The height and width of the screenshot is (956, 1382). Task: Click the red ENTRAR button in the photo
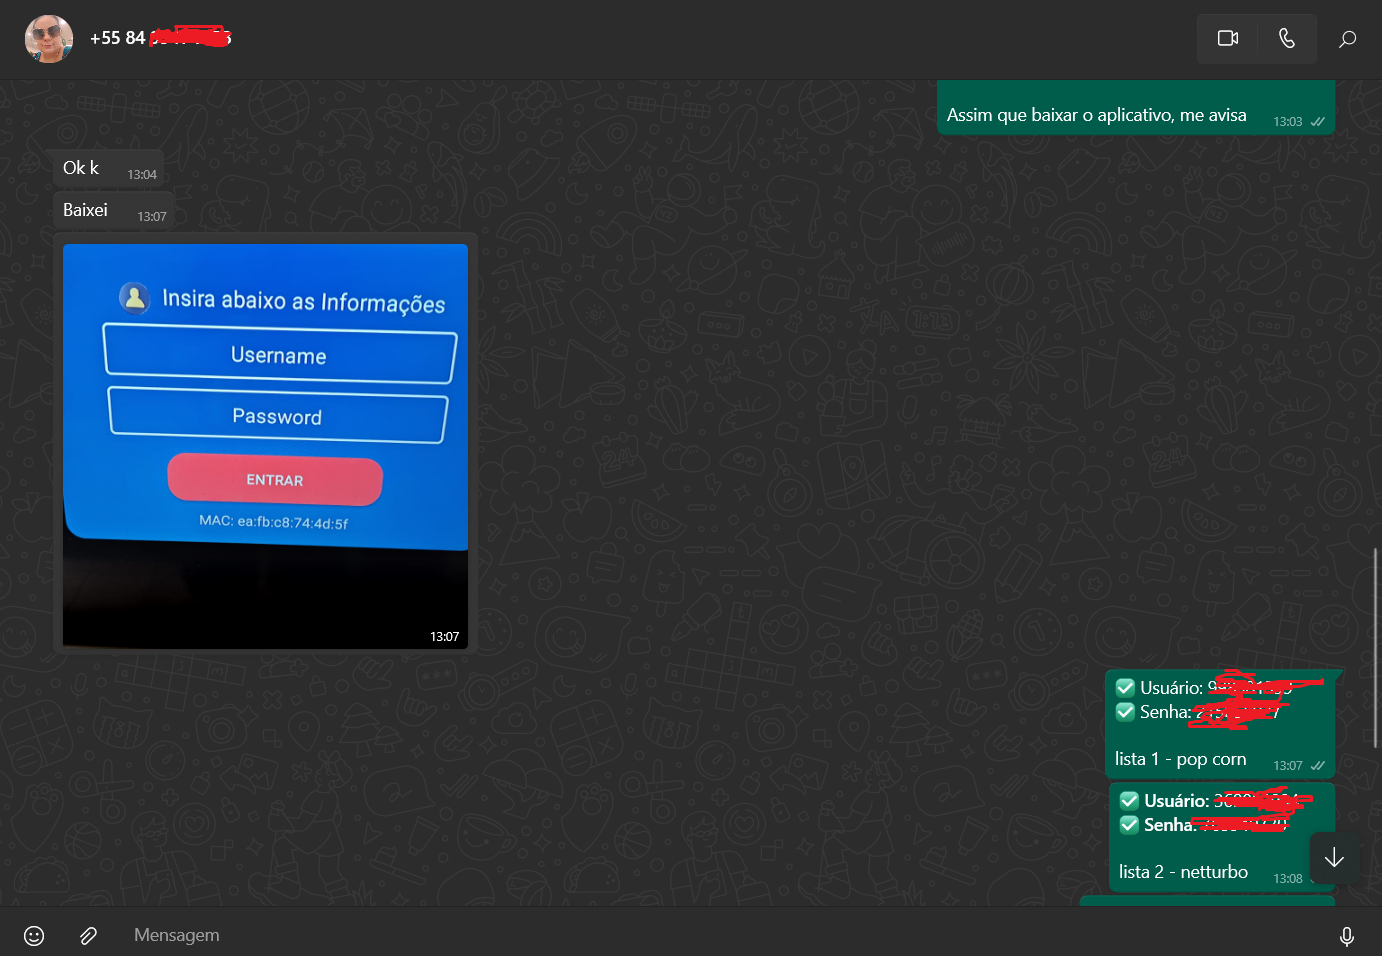pyautogui.click(x=275, y=480)
